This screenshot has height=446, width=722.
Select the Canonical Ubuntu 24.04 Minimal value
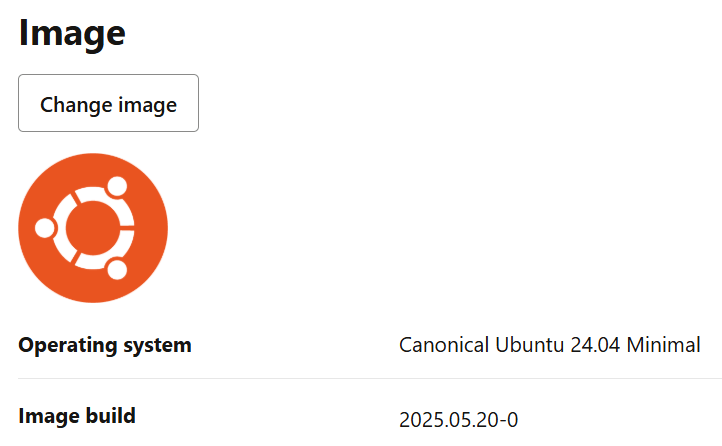549,346
